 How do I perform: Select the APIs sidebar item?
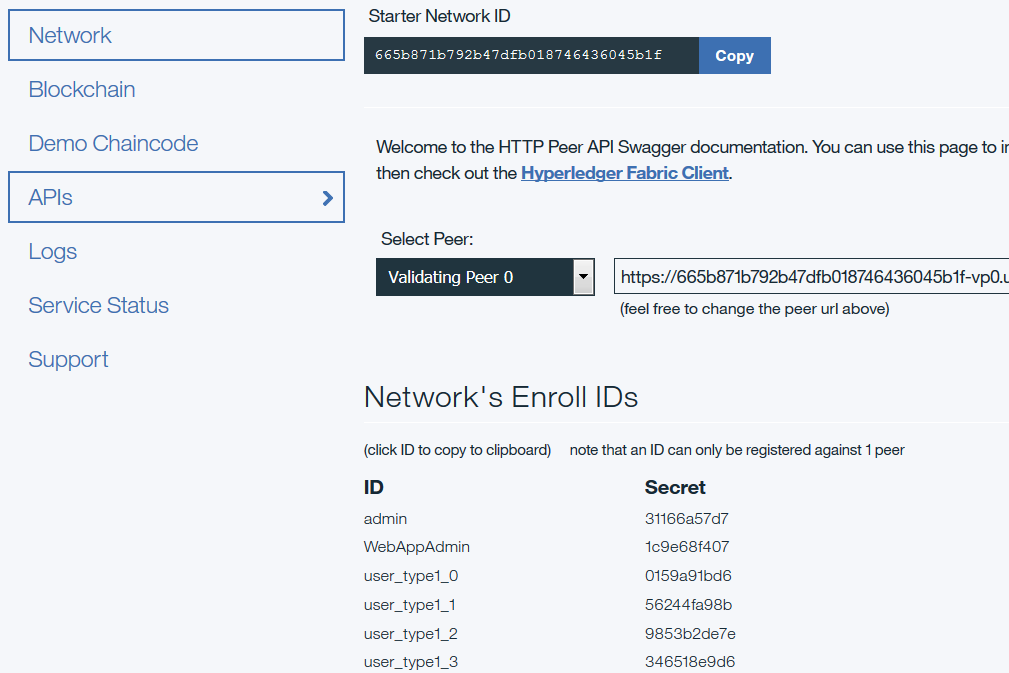pyautogui.click(x=52, y=197)
